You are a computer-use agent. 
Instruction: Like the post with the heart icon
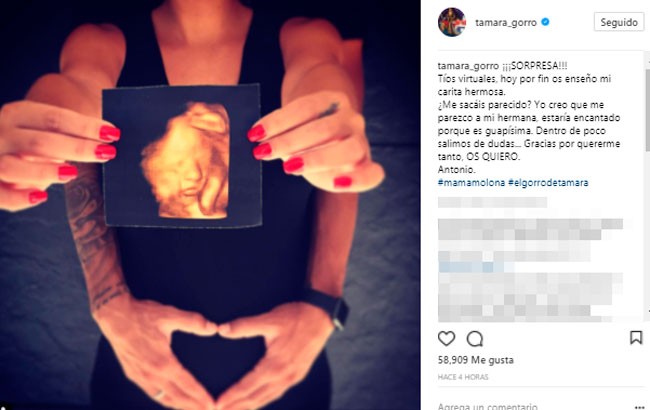pyautogui.click(x=446, y=339)
